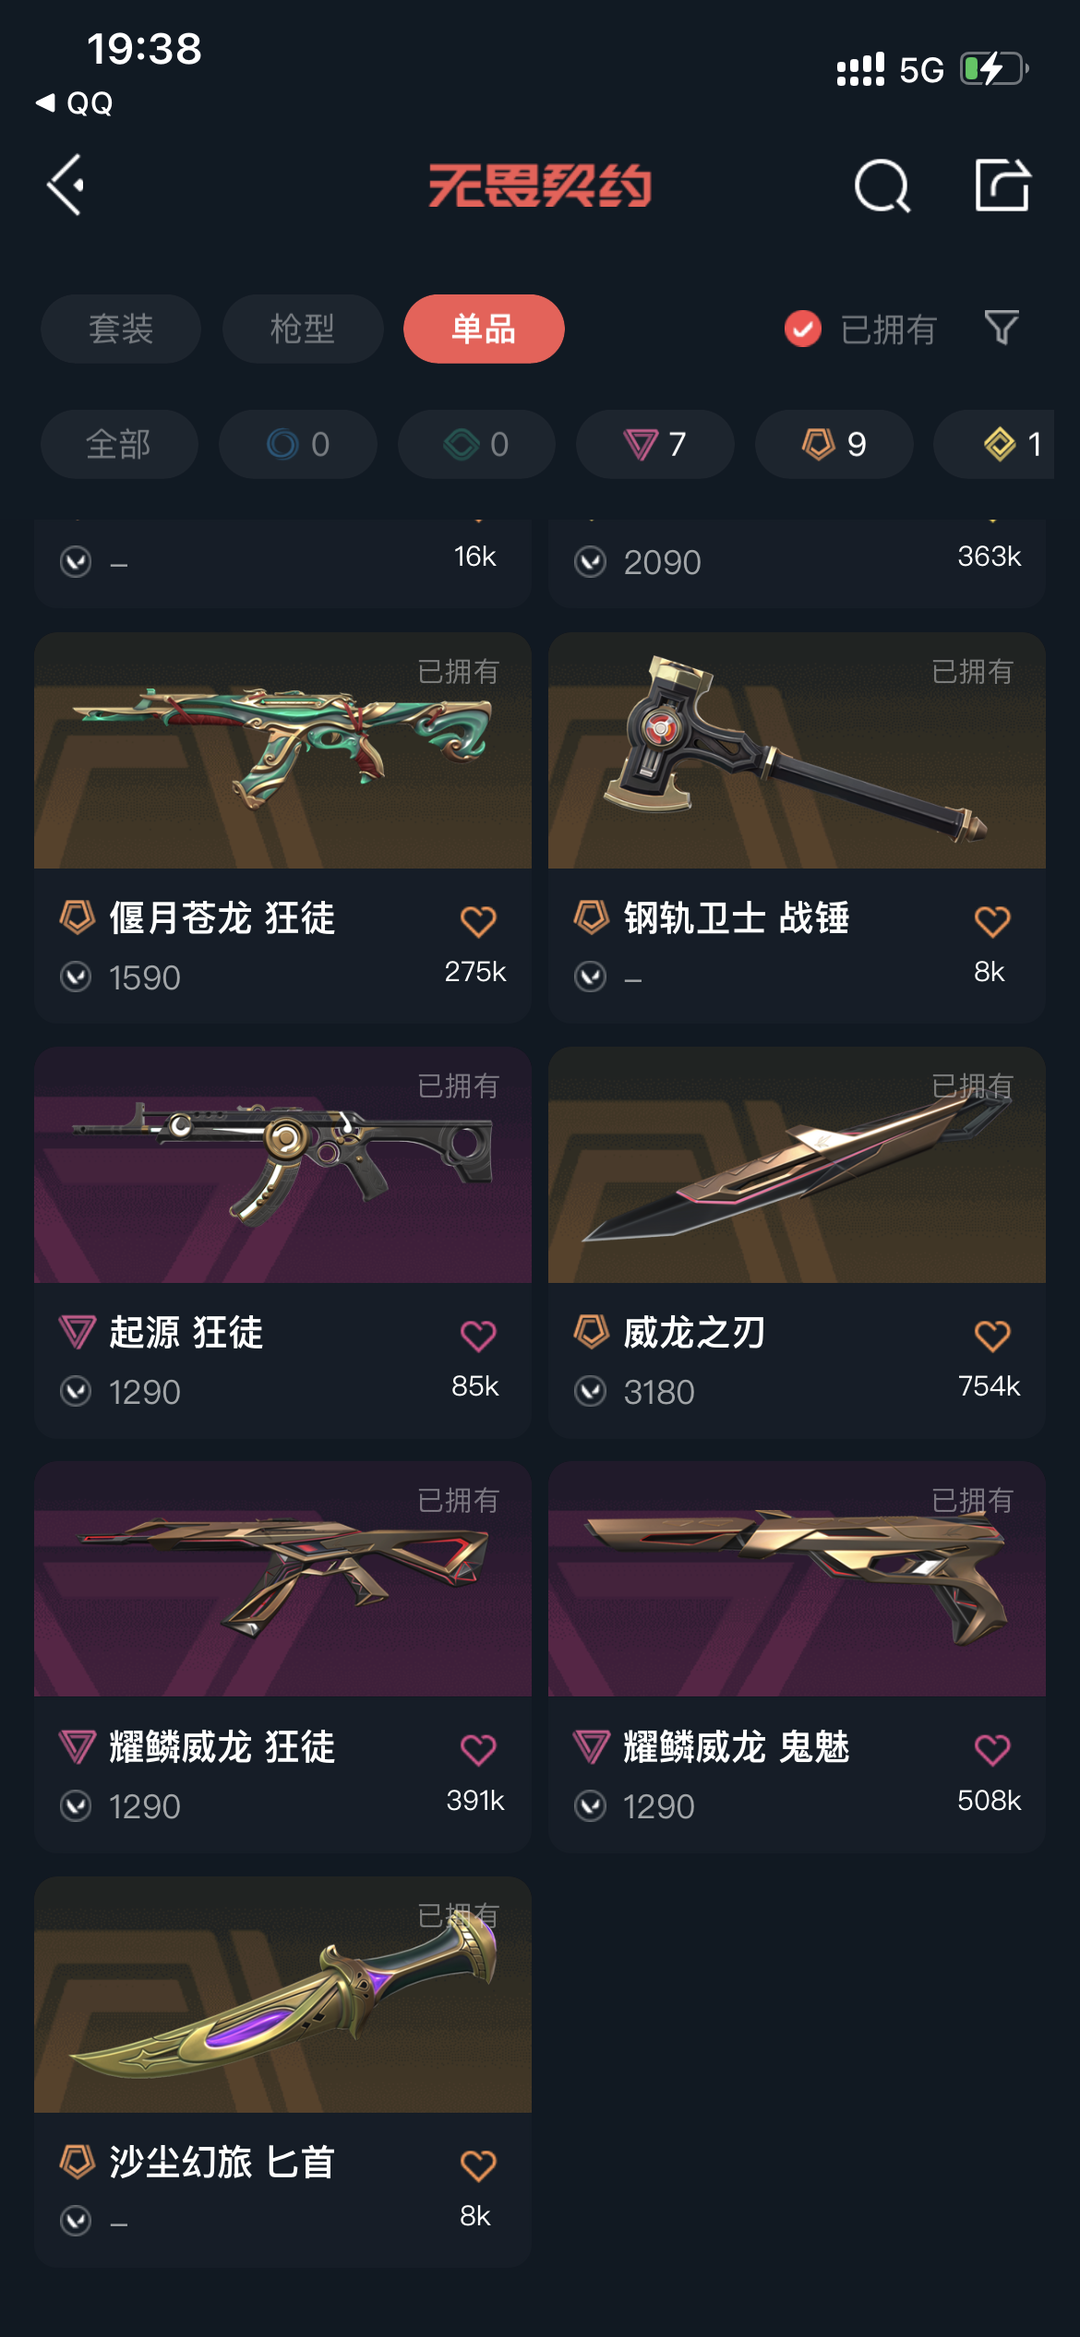Open the search magnifier icon
The width and height of the screenshot is (1080, 2337).
(882, 186)
